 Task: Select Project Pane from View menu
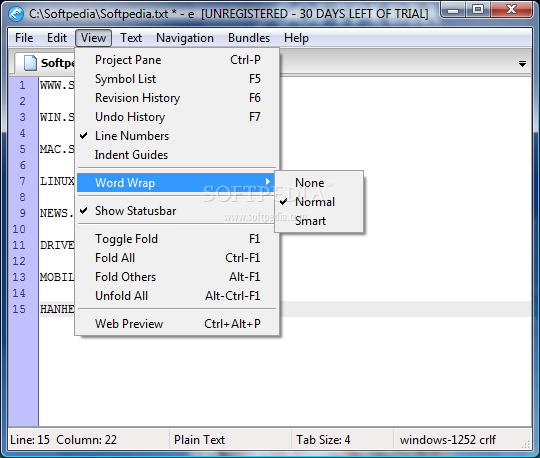coord(177,60)
